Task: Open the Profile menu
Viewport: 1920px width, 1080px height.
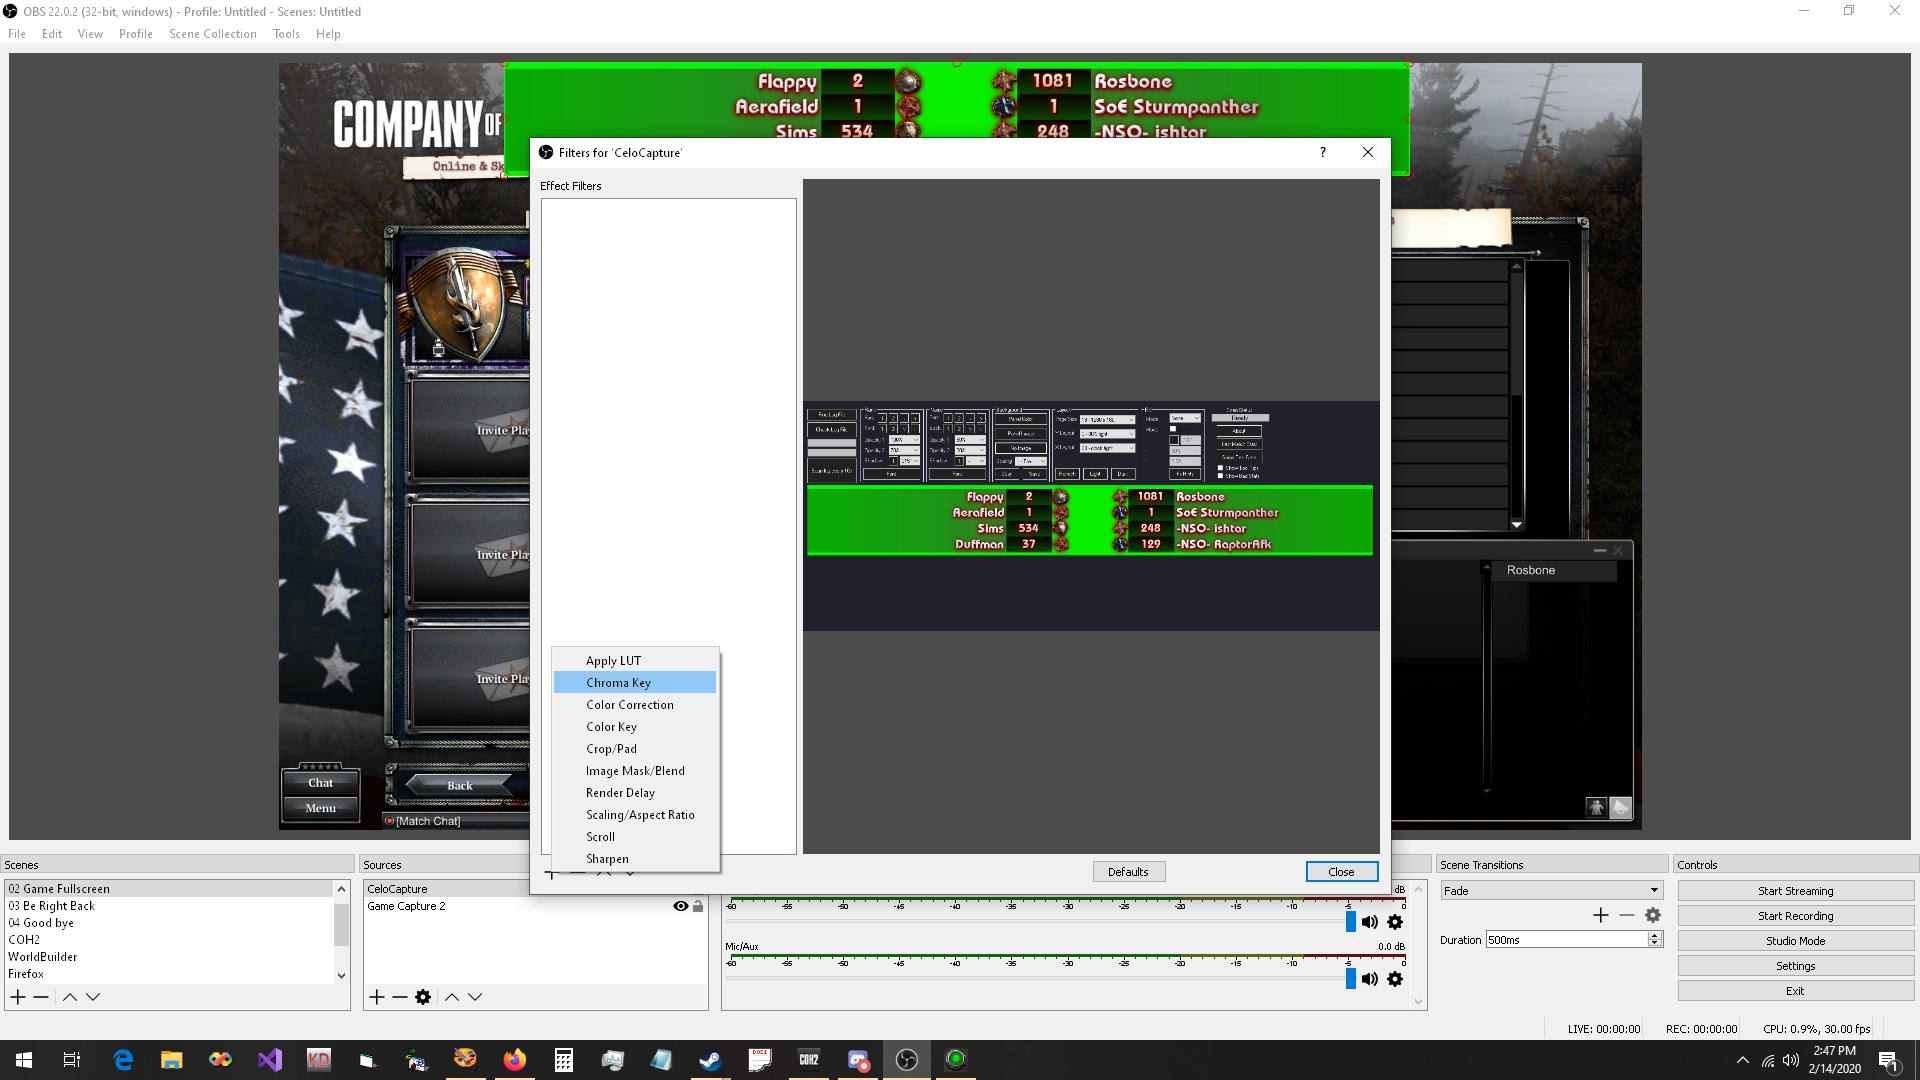Action: 136,33
